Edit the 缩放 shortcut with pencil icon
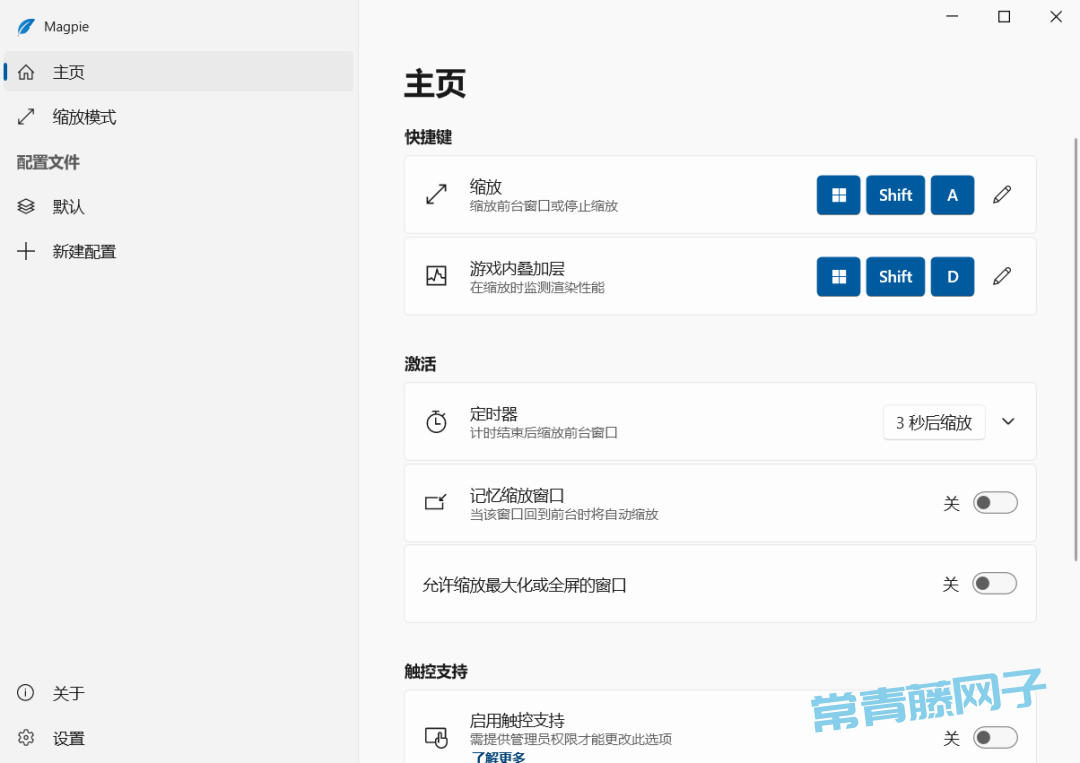The height and width of the screenshot is (763, 1080). click(x=1002, y=195)
